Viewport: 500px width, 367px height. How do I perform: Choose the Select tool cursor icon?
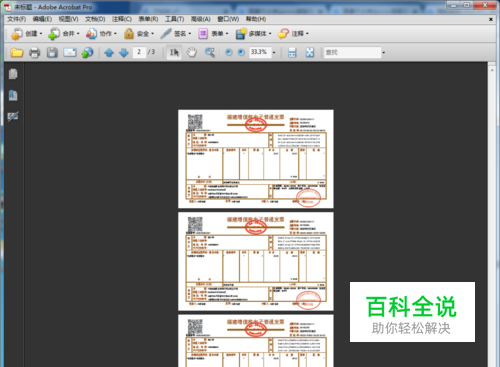[174, 52]
